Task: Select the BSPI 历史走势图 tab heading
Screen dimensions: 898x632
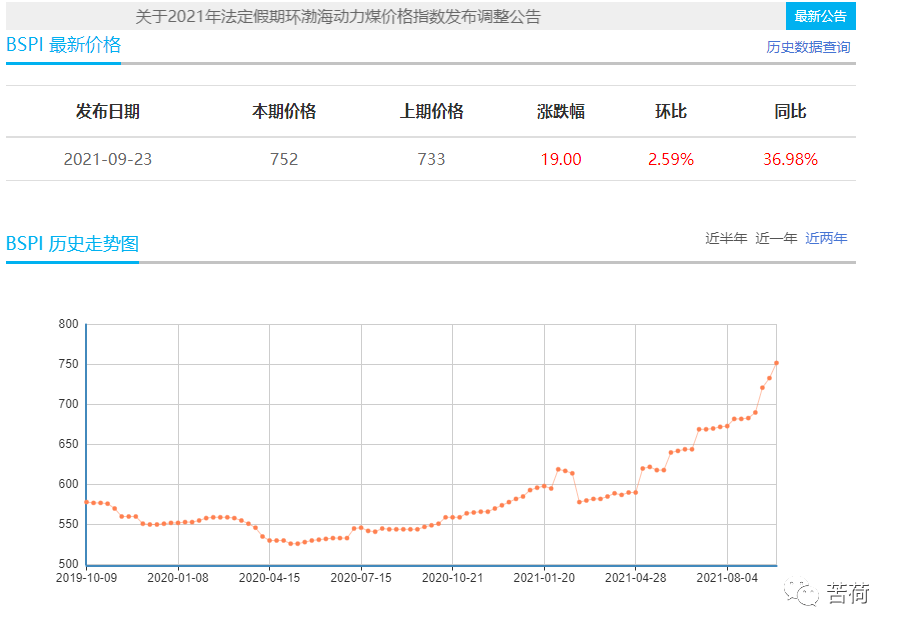Action: click(72, 244)
